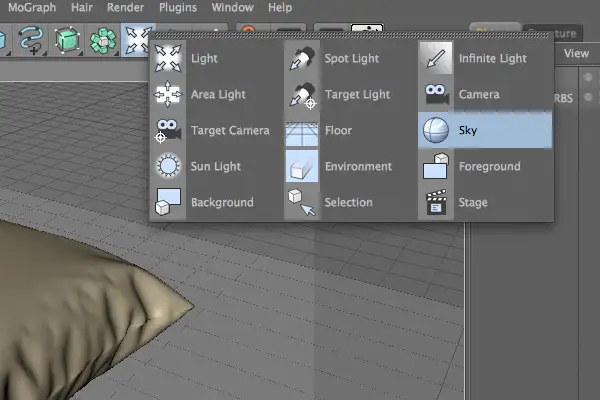Select the Sky object icon

[436, 130]
